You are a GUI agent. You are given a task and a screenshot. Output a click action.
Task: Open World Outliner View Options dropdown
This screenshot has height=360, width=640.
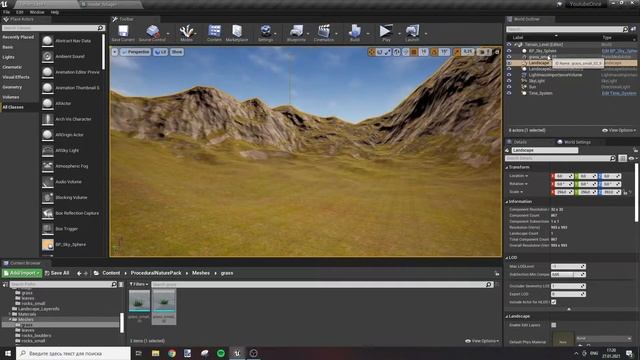pyautogui.click(x=619, y=130)
